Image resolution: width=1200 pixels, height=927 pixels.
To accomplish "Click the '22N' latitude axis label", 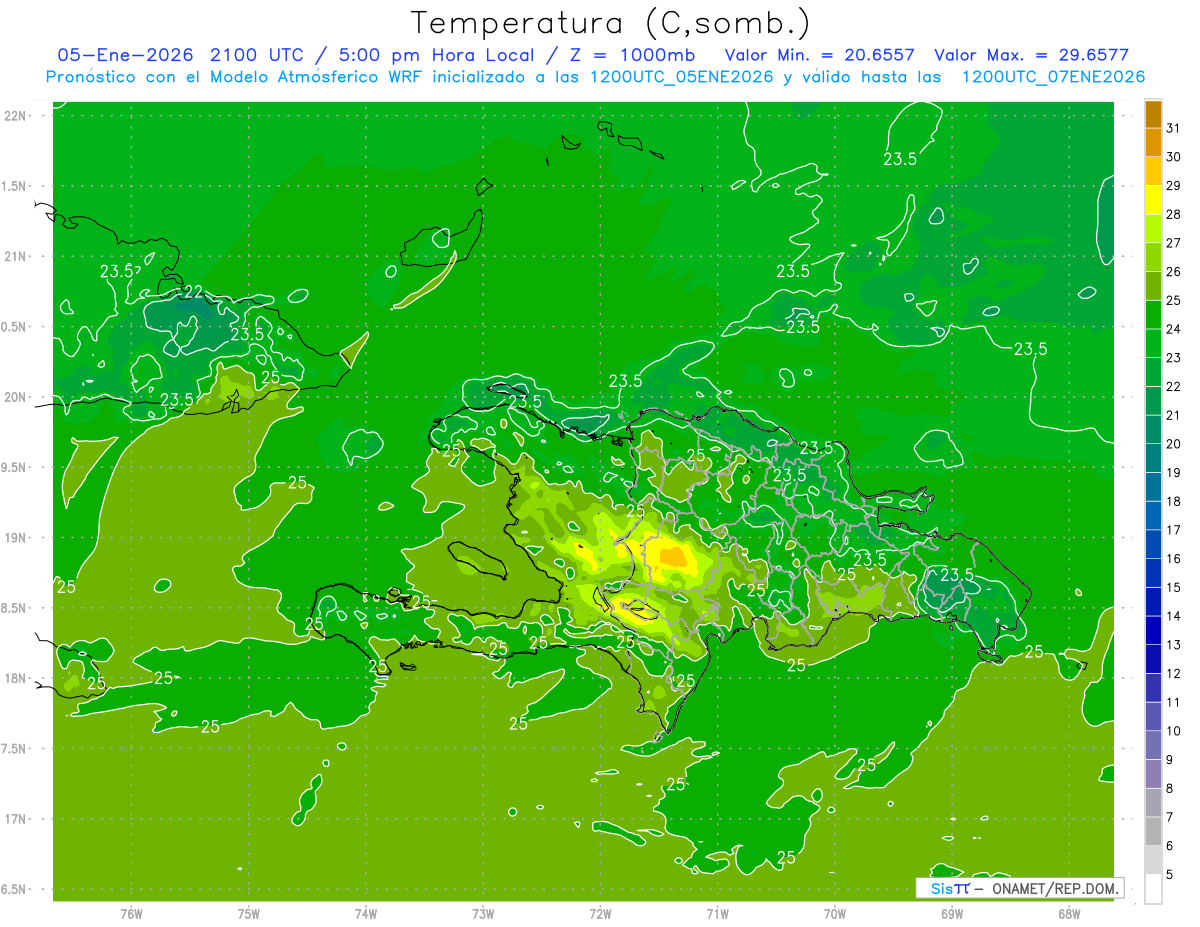I will 15,116.
